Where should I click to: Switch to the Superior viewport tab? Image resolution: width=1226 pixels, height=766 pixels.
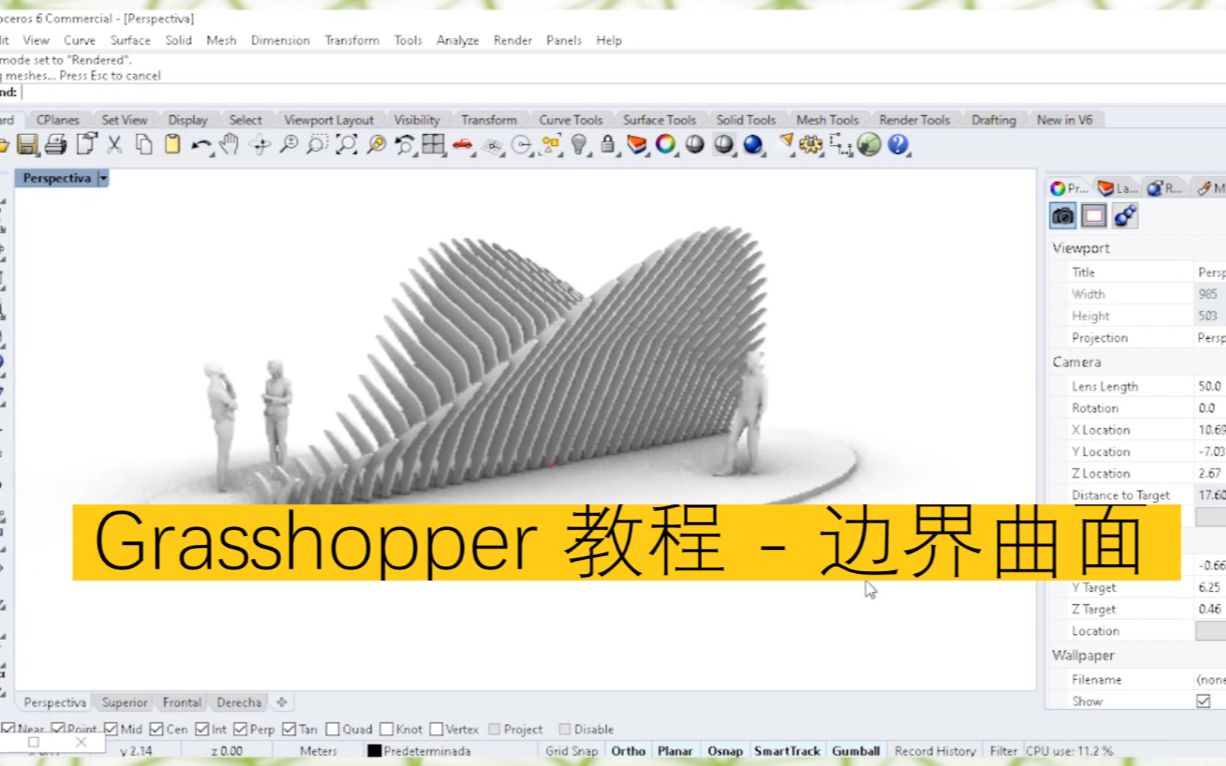pos(124,702)
